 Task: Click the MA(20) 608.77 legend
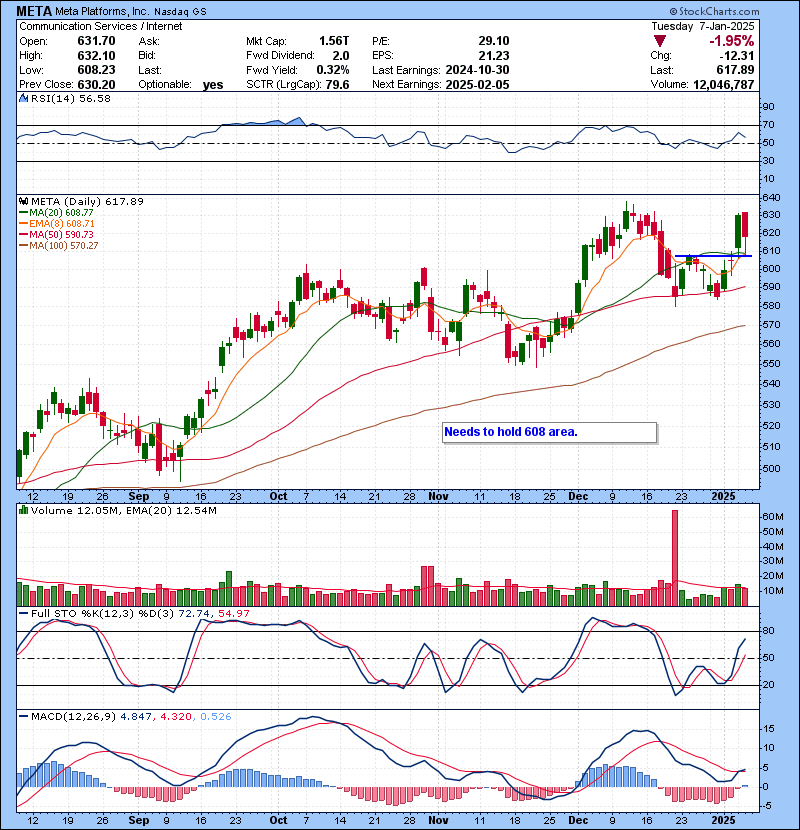(x=57, y=212)
